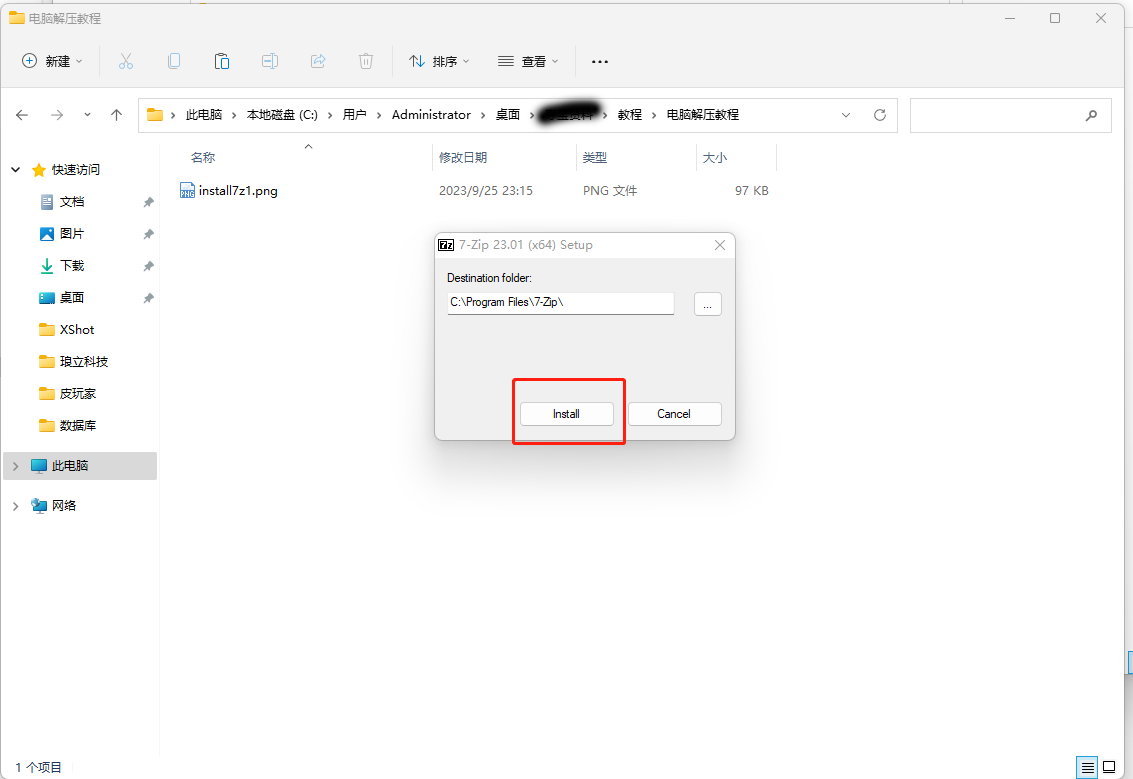The image size is (1133, 779).
Task: Open 图片 in quick access
Action: pos(72,233)
